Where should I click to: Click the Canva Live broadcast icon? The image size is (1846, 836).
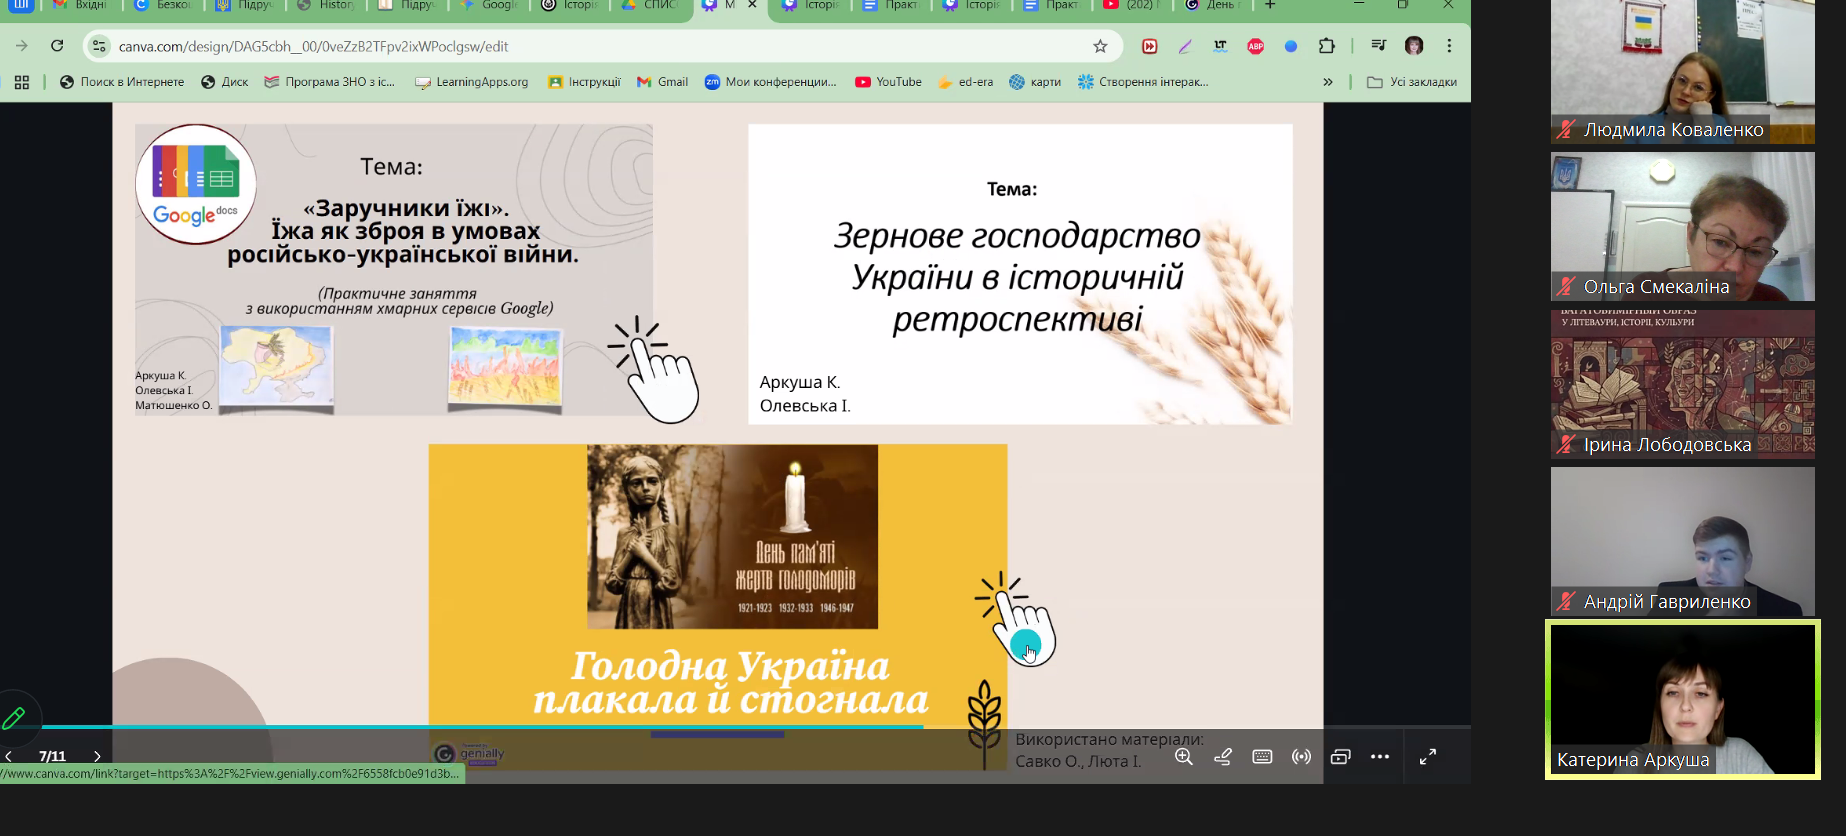click(1301, 757)
